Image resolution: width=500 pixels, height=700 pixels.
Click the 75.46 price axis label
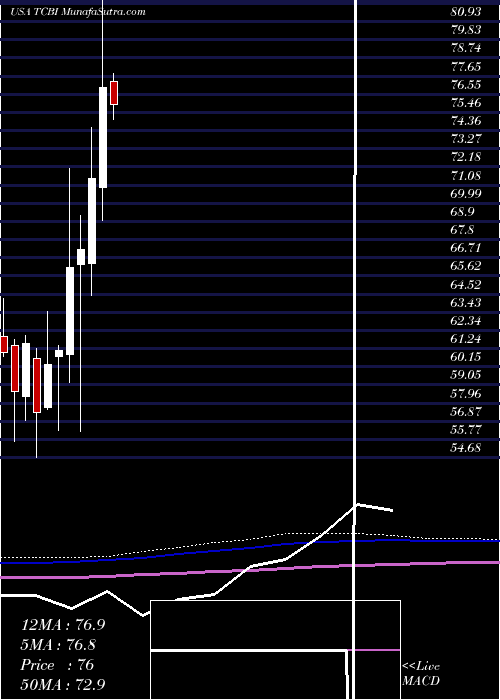pos(466,103)
